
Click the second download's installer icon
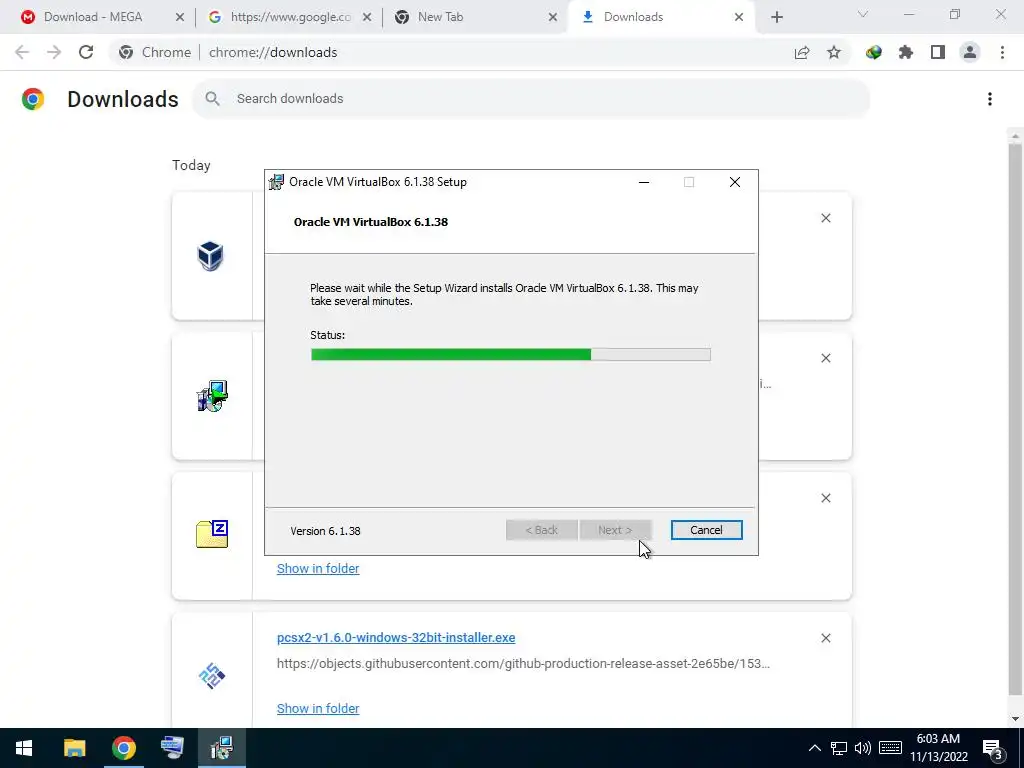coord(212,396)
